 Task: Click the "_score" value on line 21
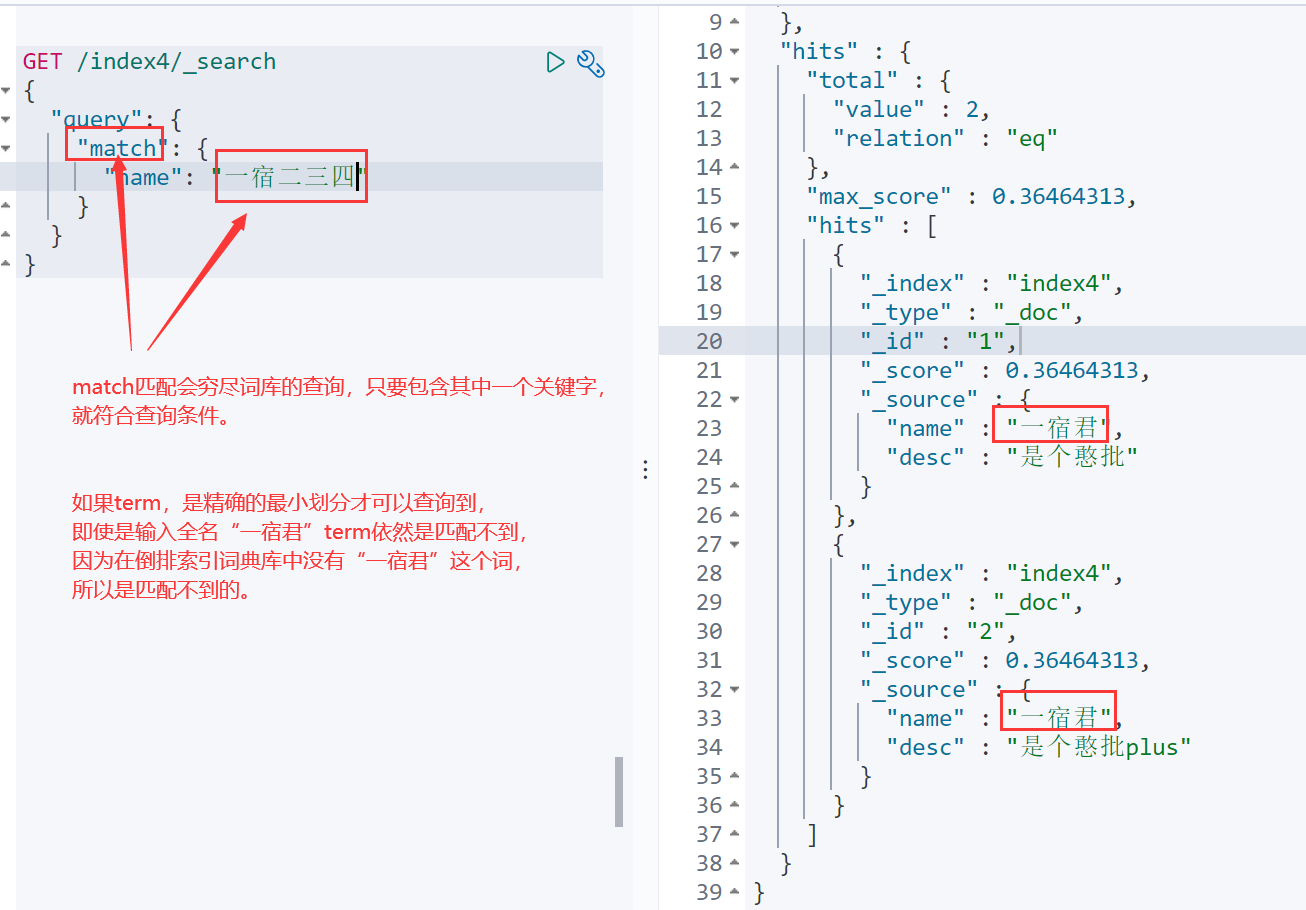pos(1072,370)
